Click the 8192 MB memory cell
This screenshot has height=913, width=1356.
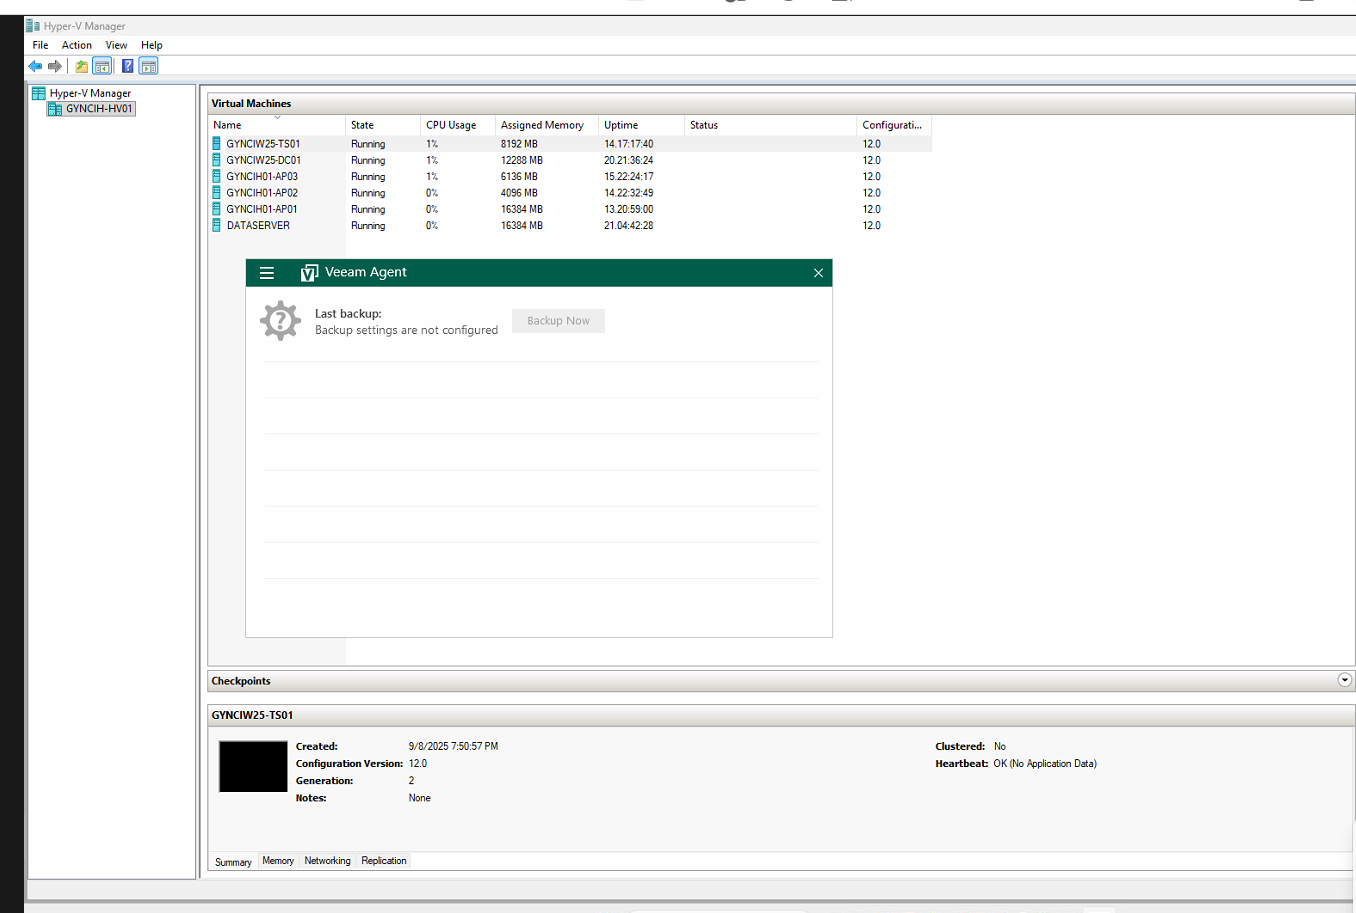pyautogui.click(x=519, y=144)
